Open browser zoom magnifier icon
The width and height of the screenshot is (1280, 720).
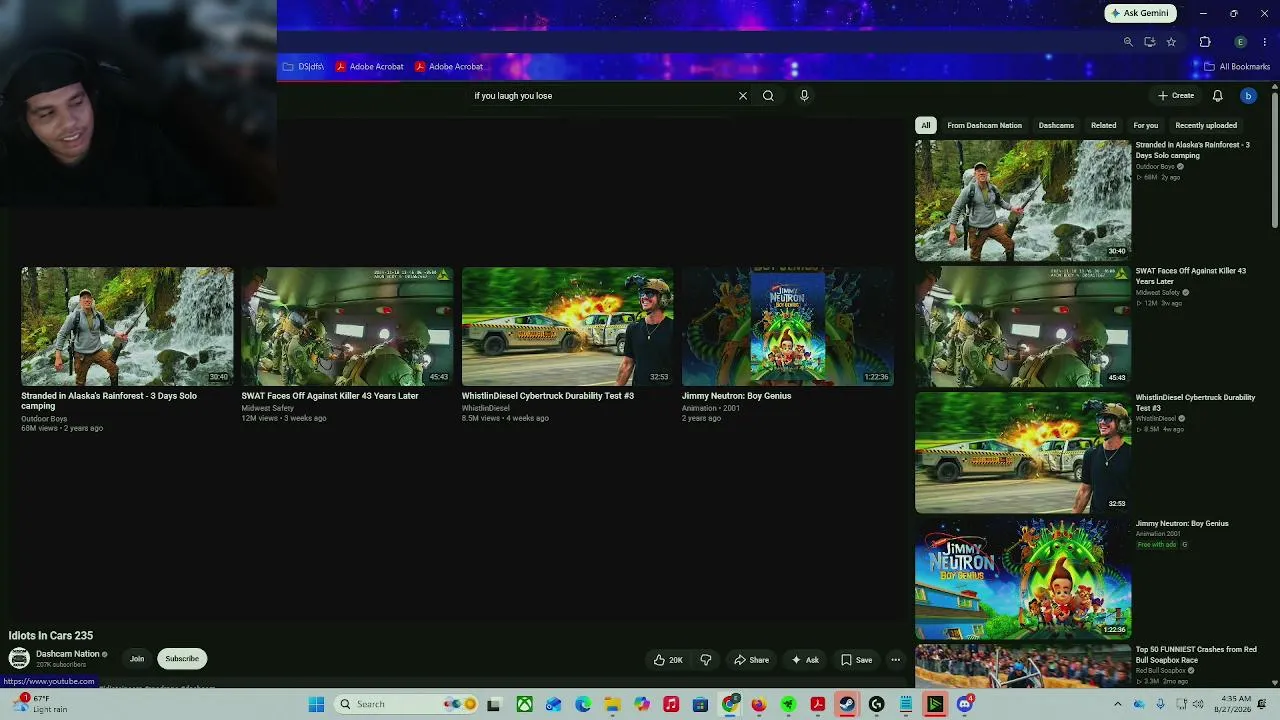1128,42
